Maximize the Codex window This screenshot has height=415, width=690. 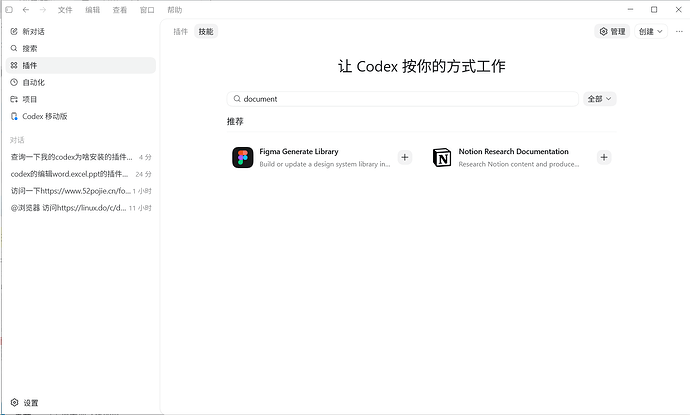(654, 9)
